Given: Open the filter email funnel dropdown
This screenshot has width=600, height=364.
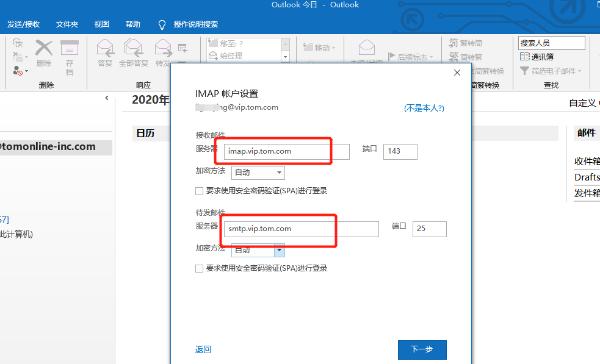Looking at the screenshot, I should point(551,71).
